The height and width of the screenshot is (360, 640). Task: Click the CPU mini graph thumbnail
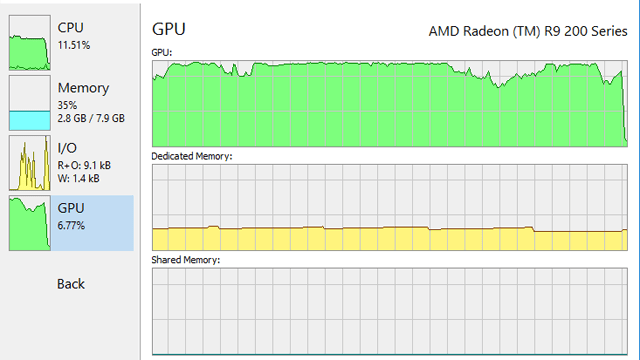coord(30,43)
